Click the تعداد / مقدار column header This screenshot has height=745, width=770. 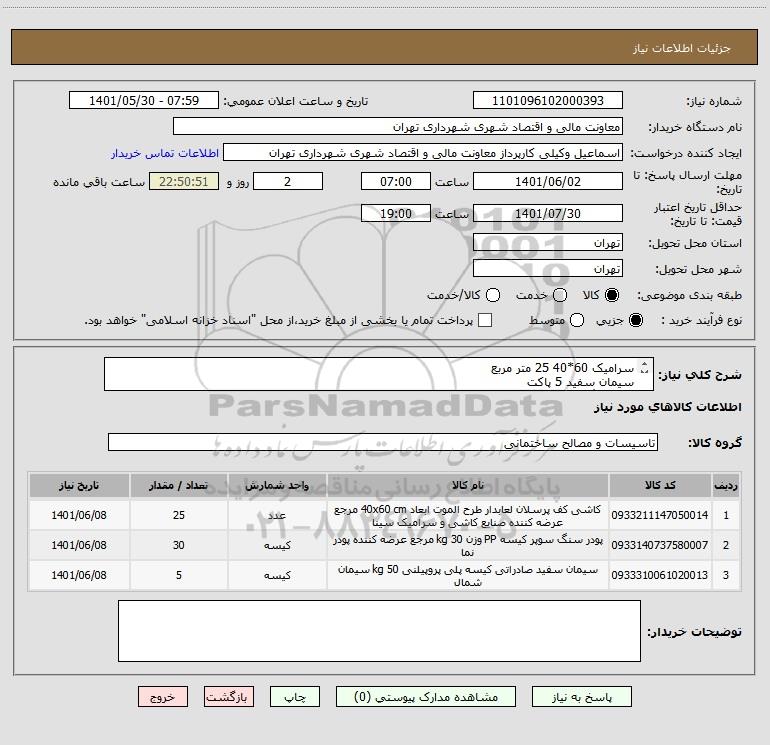tap(179, 485)
